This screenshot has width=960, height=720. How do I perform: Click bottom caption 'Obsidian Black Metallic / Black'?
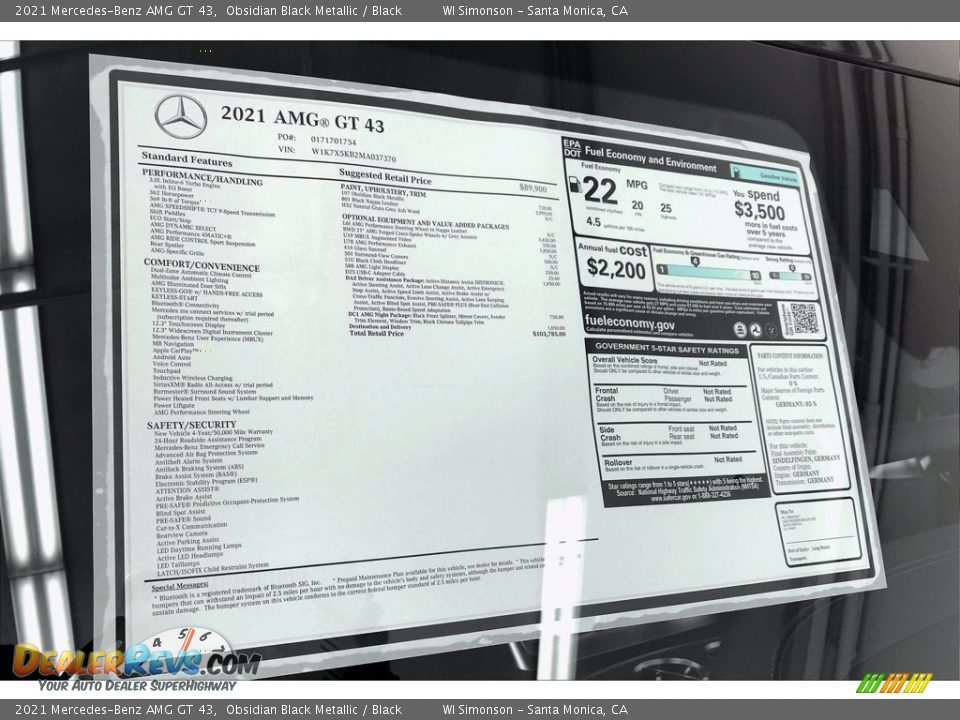click(313, 710)
